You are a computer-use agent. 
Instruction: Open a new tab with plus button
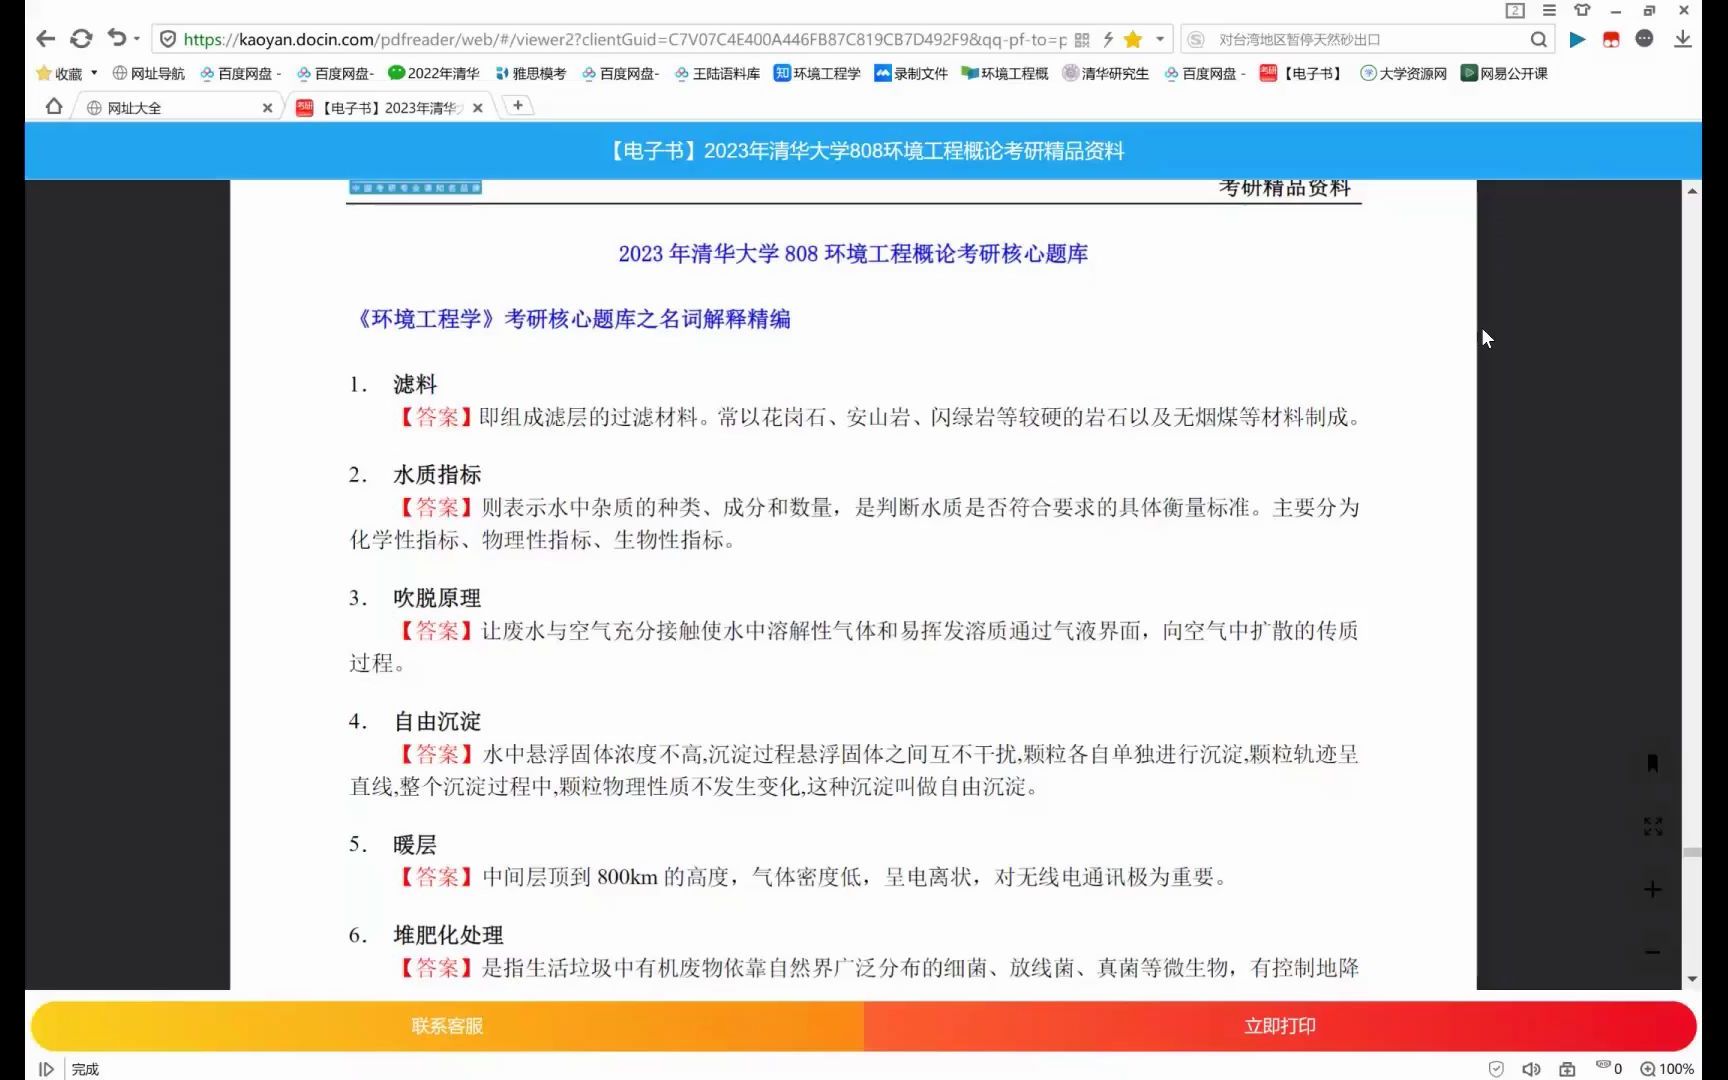(x=518, y=105)
